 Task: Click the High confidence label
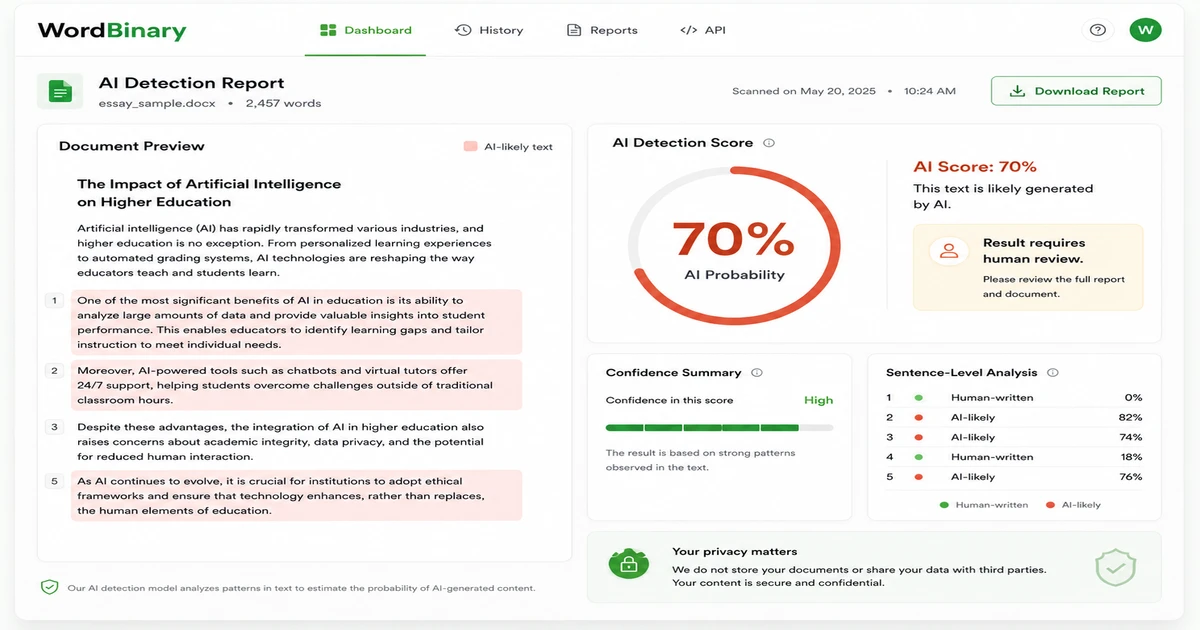[818, 400]
